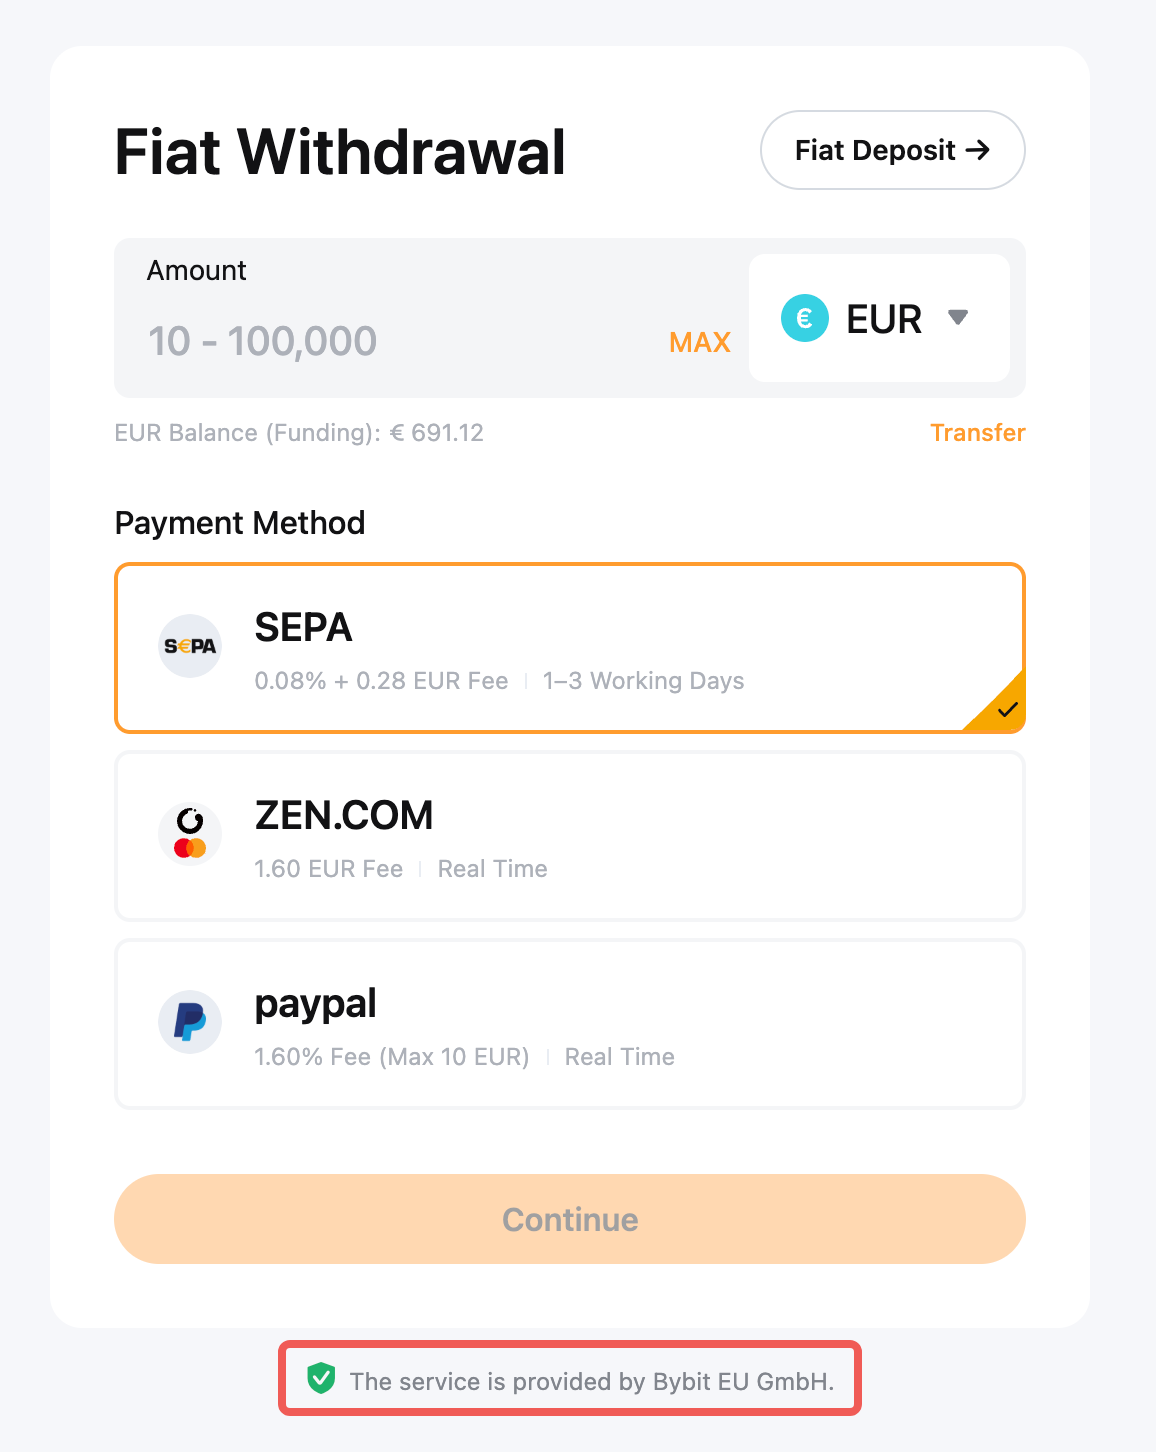Open the Transfer link

click(977, 433)
